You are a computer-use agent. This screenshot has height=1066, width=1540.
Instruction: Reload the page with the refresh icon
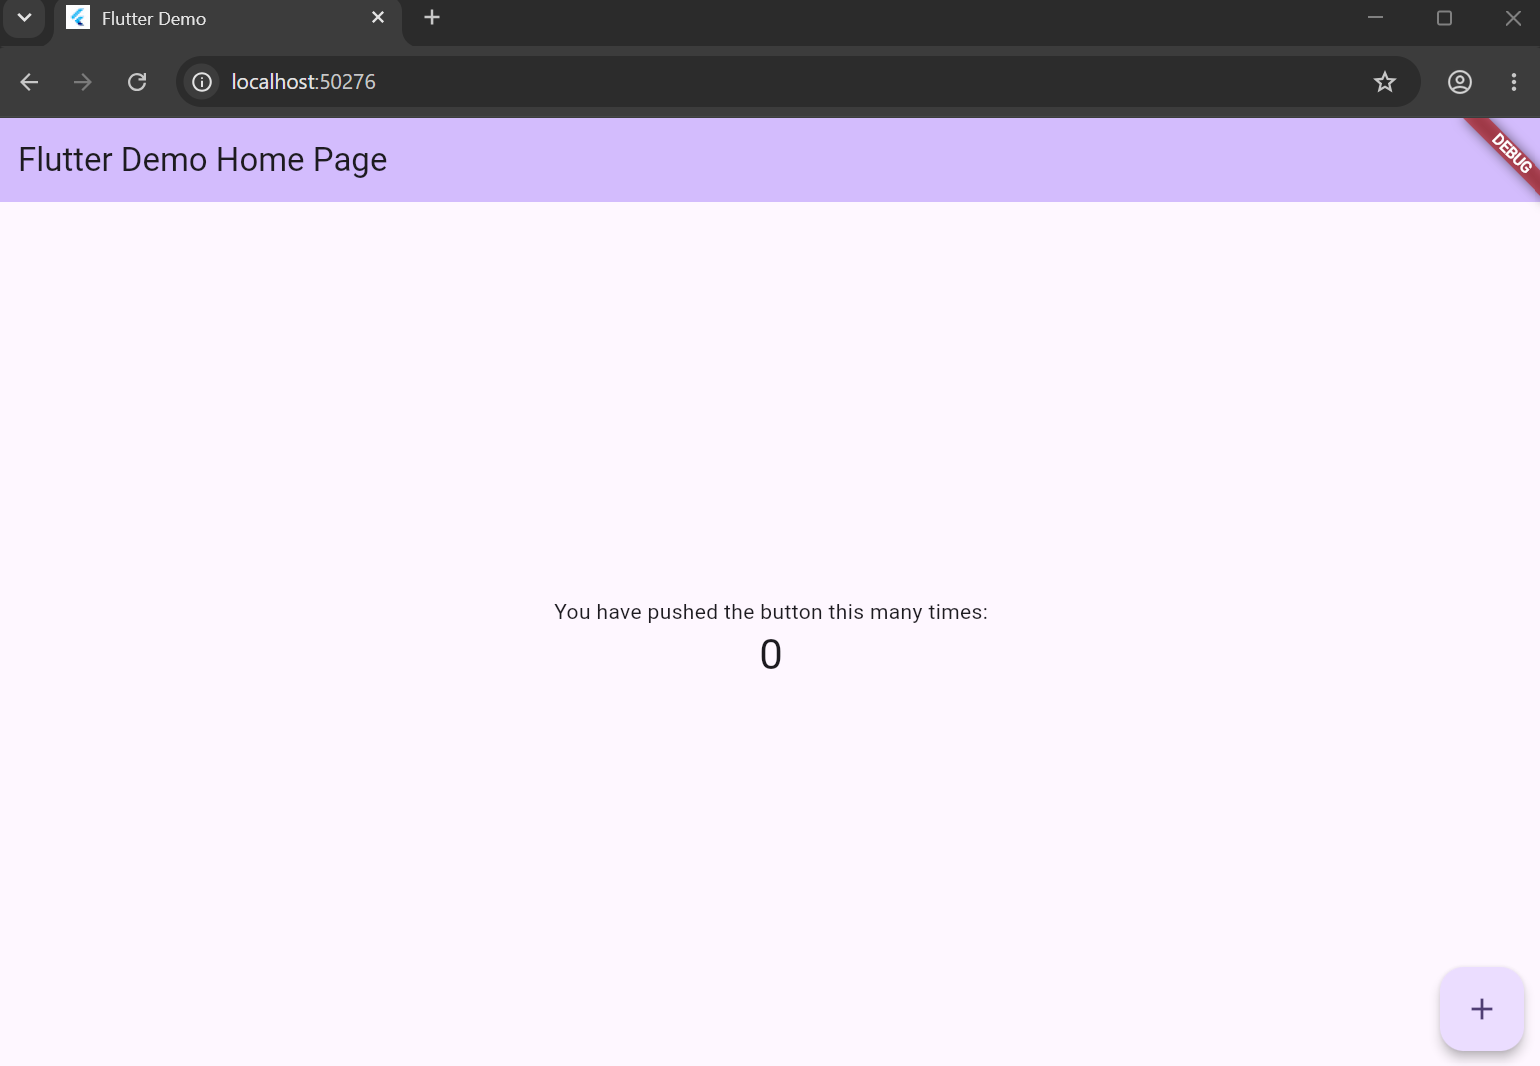[x=137, y=82]
